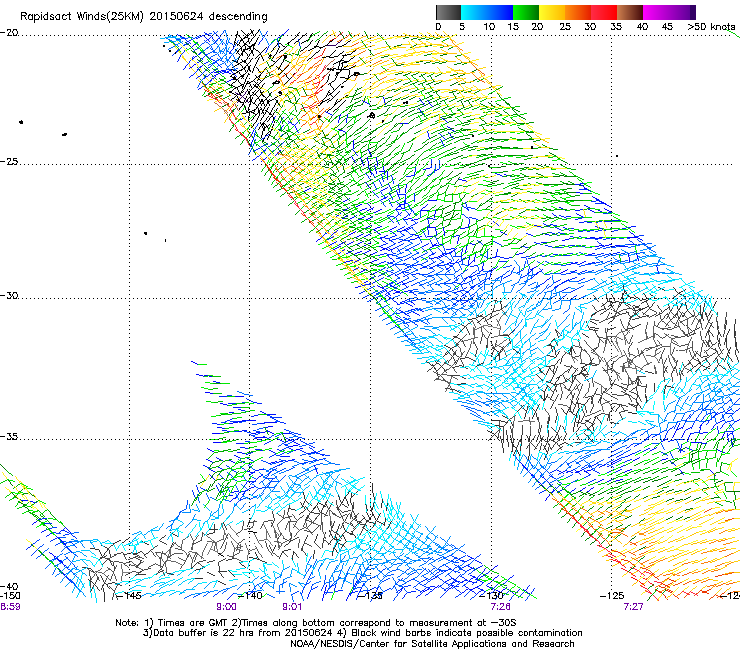
Task: Click the orange 25-30 knots legend segment
Action: tap(578, 12)
